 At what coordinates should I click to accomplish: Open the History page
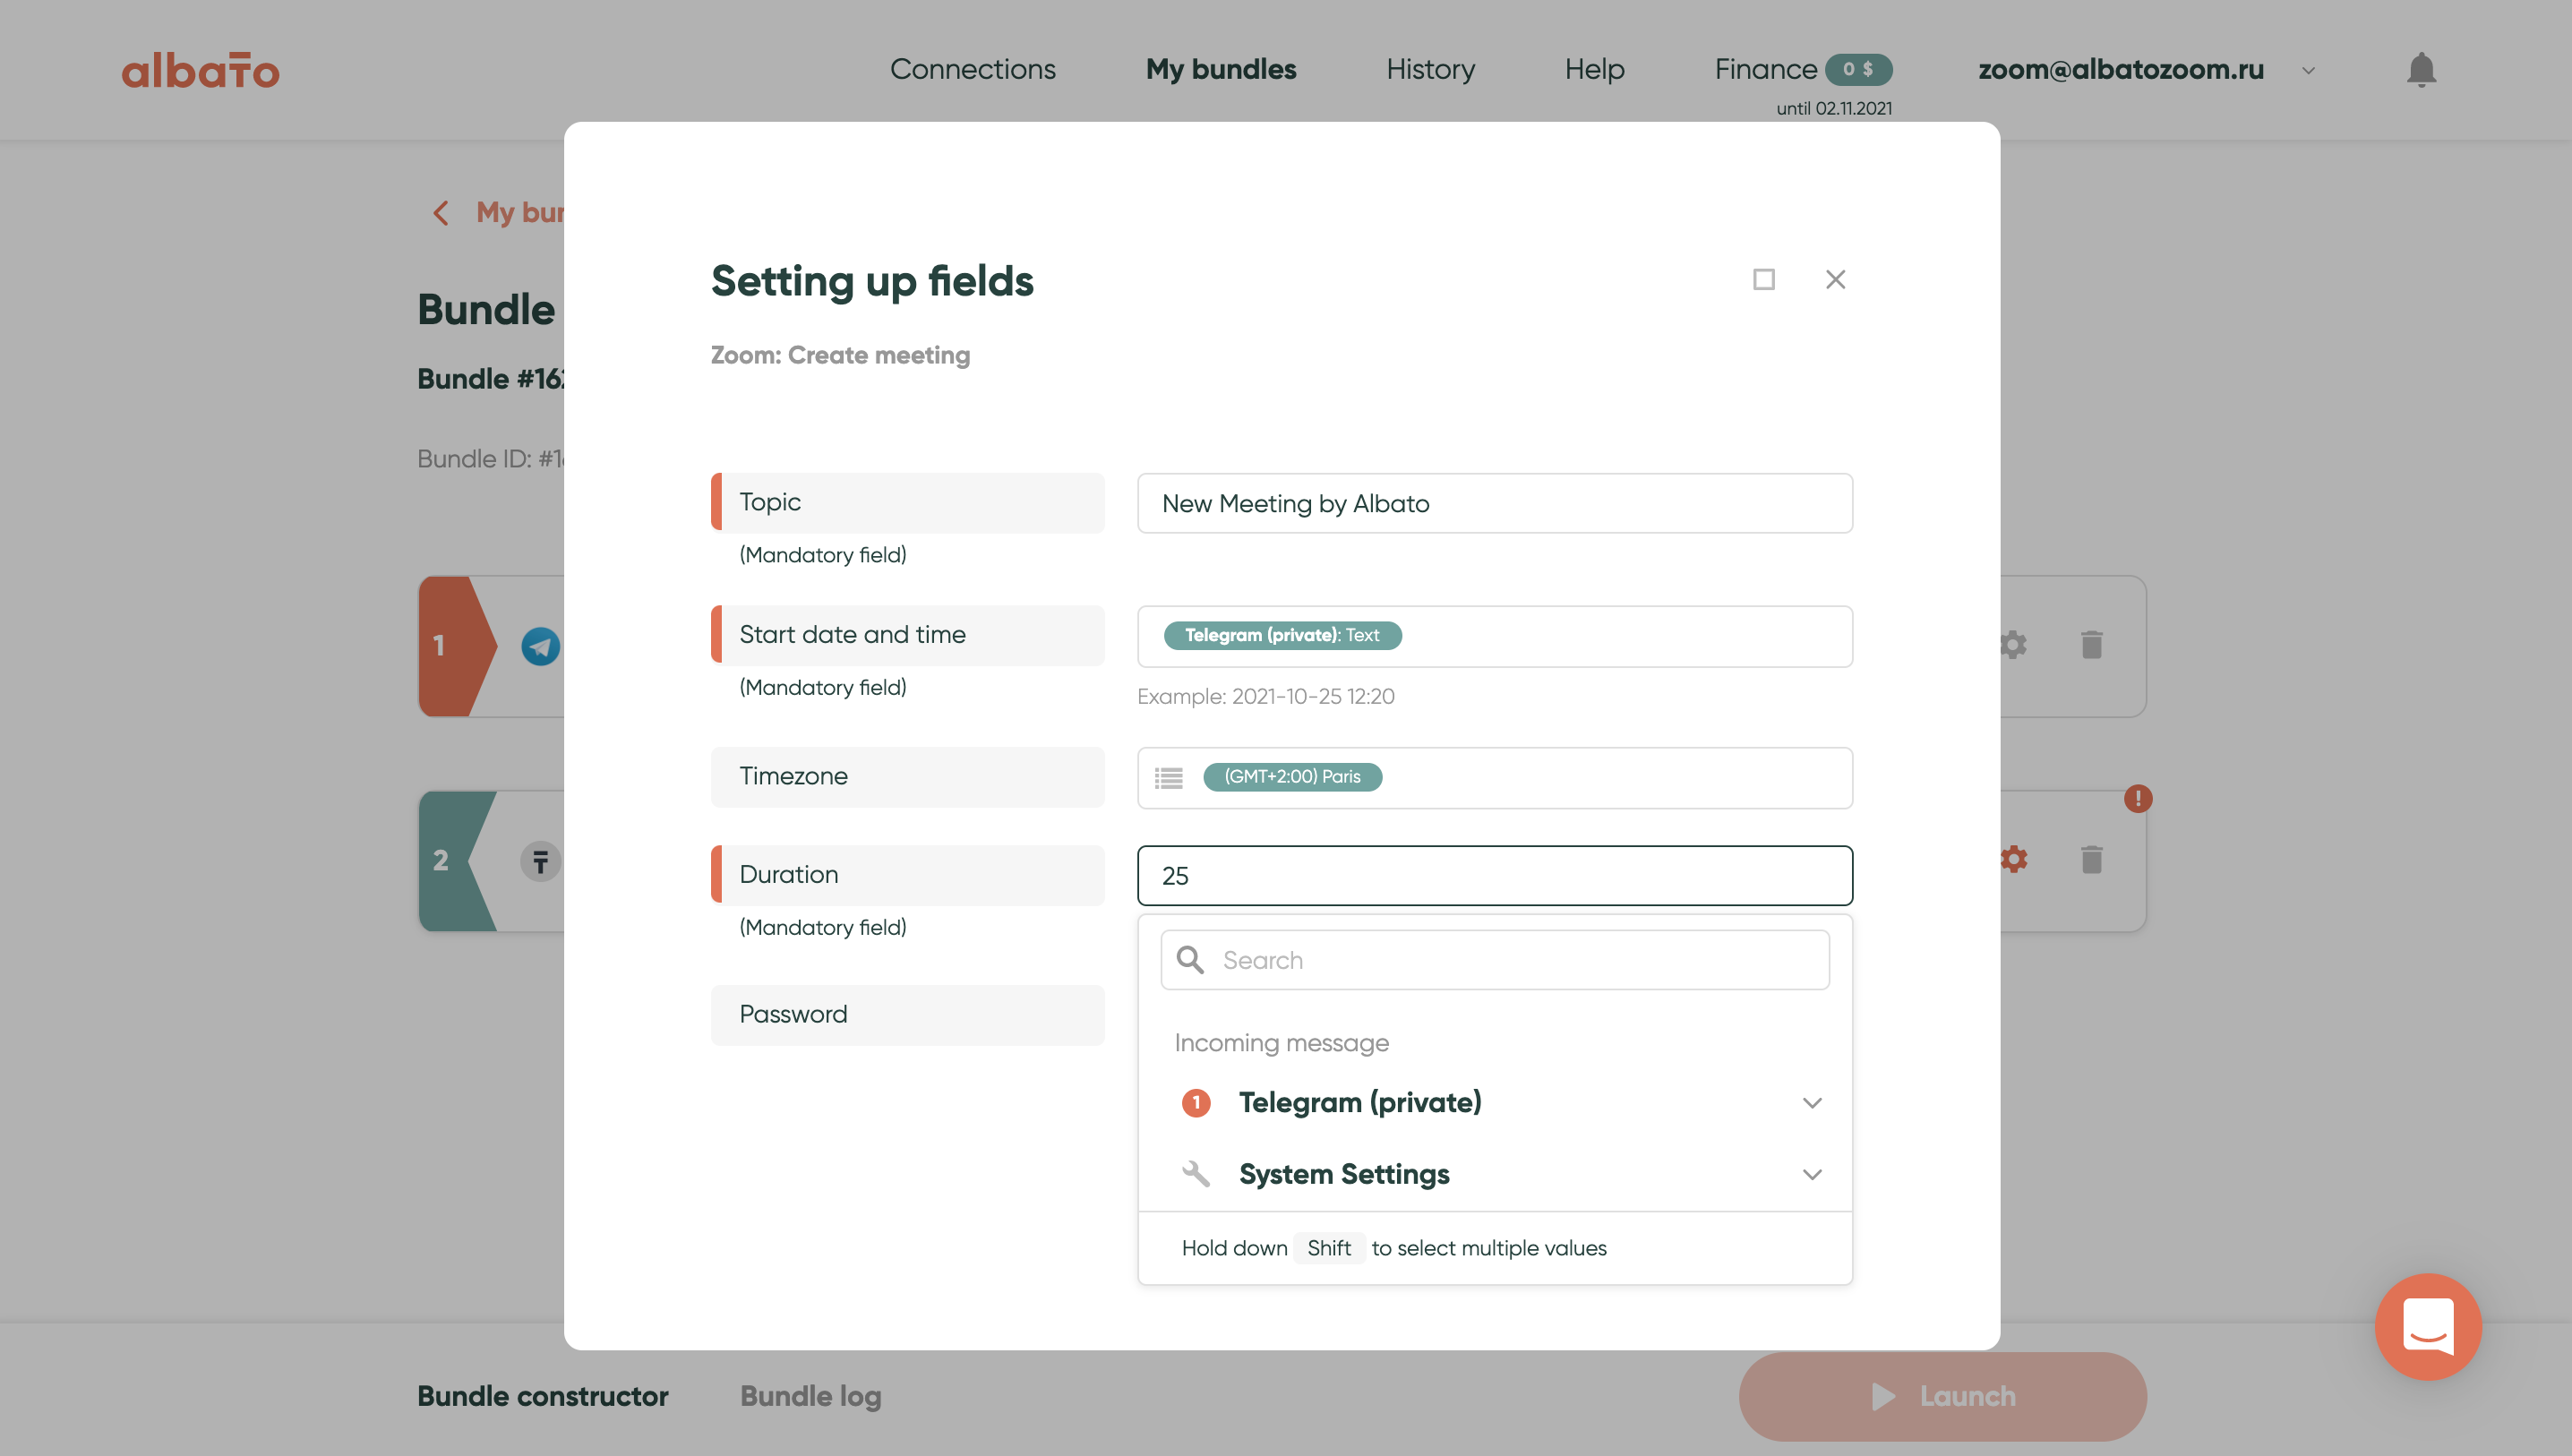tap(1430, 69)
